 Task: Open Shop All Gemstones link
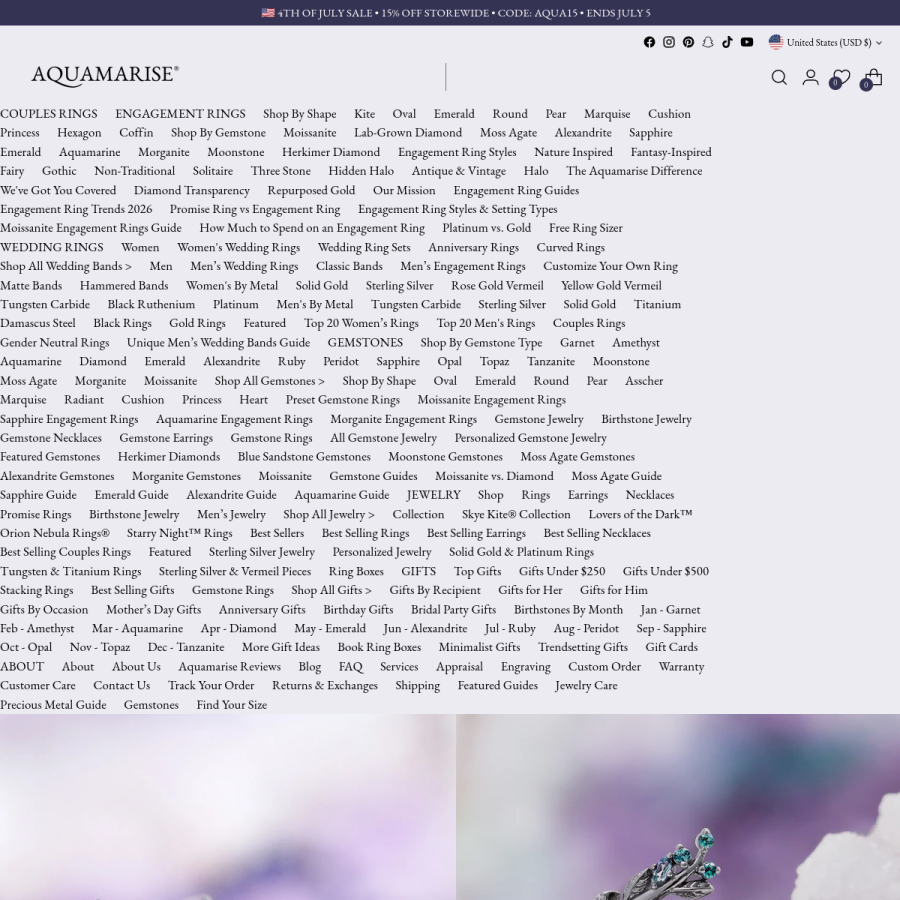270,381
